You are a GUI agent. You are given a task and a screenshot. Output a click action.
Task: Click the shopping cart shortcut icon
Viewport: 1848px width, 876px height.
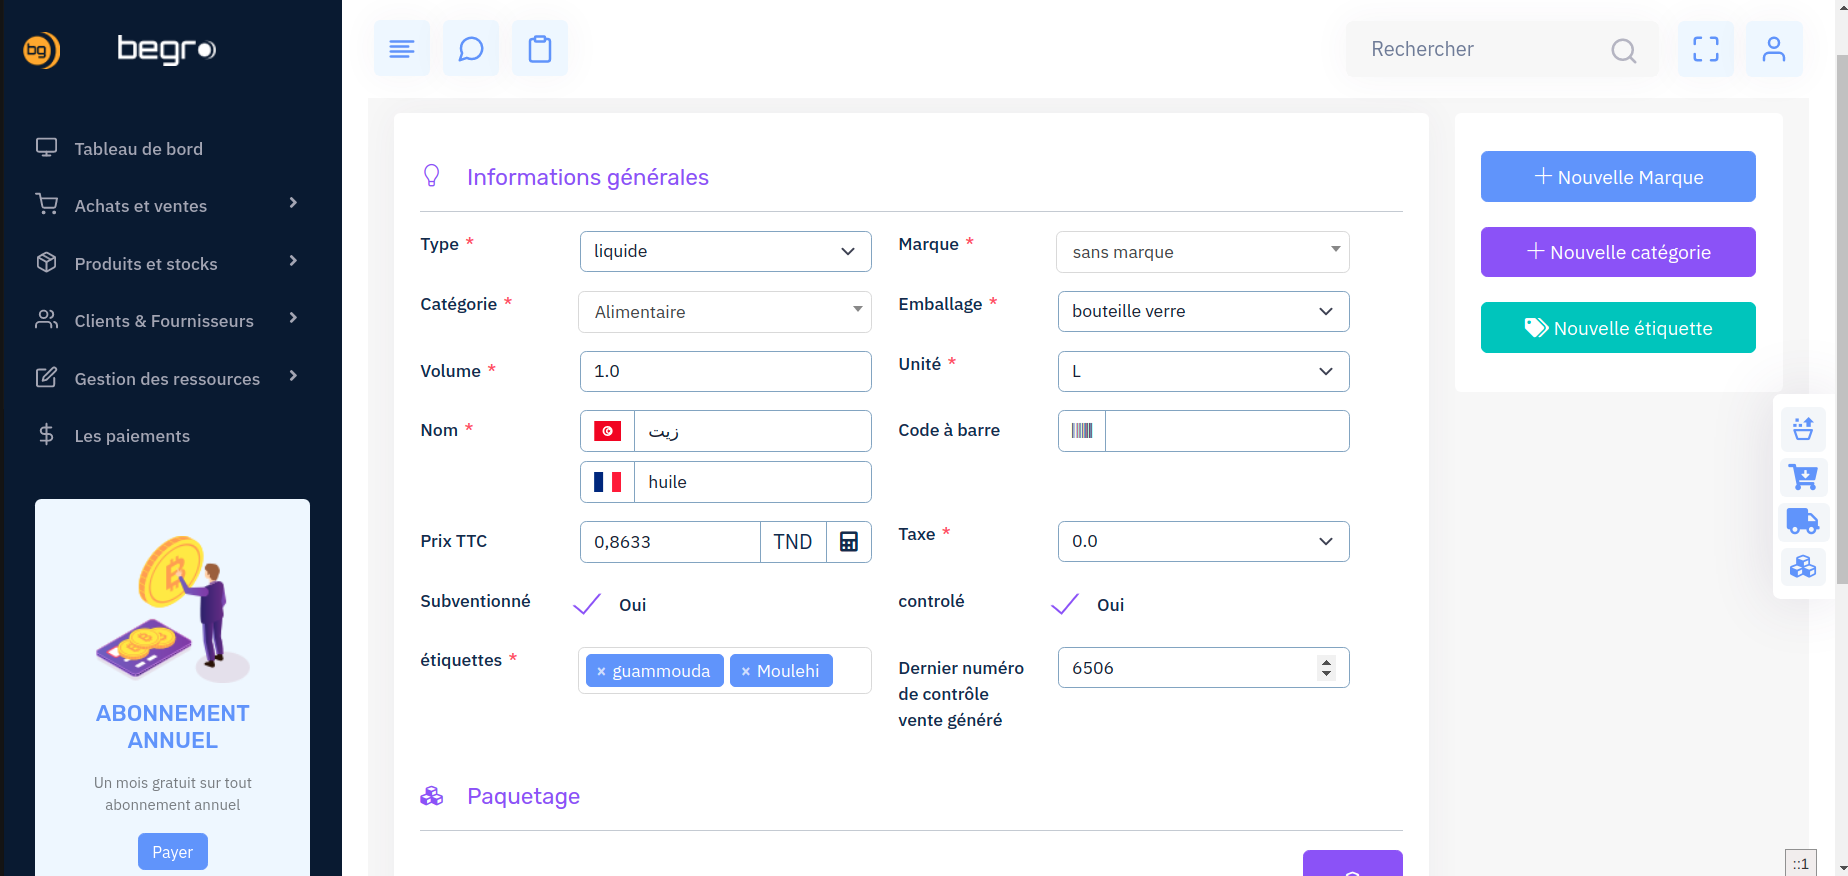coord(1803,476)
